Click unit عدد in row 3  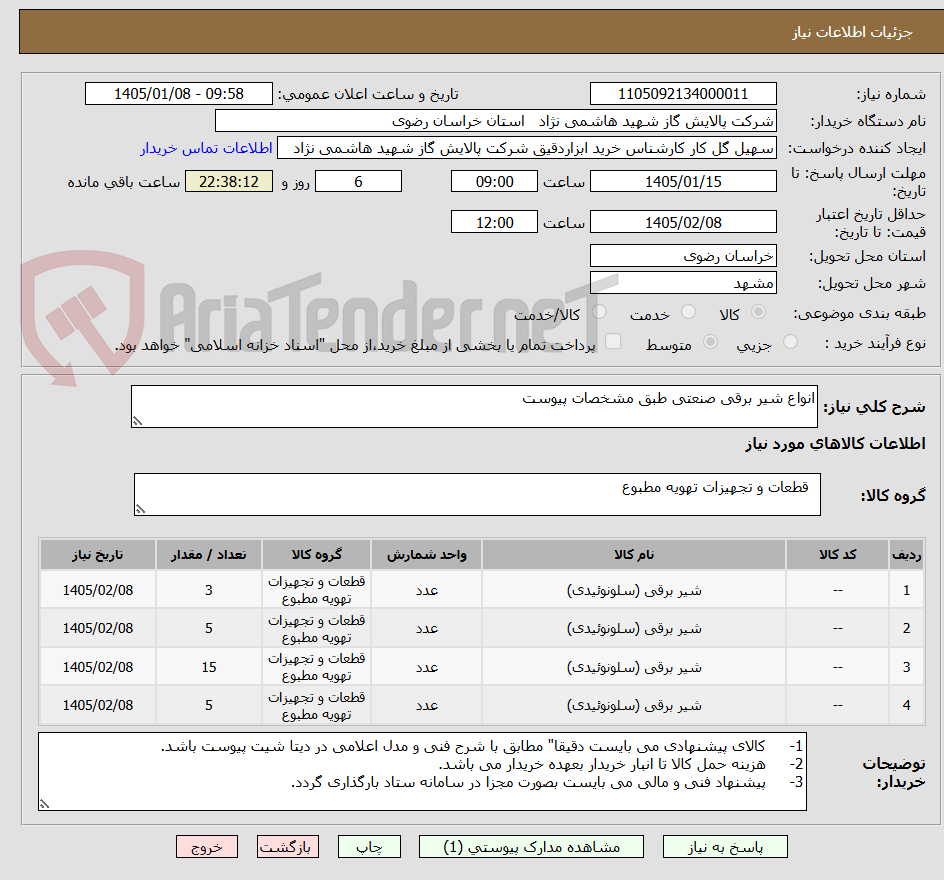[x=426, y=667]
